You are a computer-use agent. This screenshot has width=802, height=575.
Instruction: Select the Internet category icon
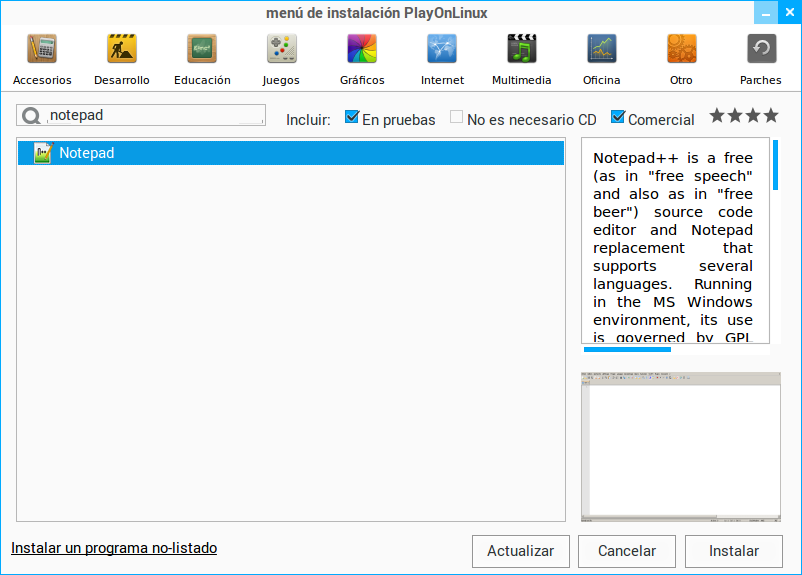click(442, 49)
